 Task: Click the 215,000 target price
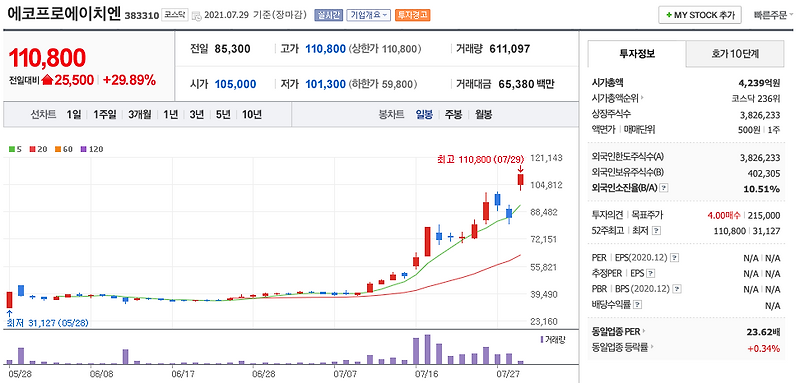tap(764, 216)
